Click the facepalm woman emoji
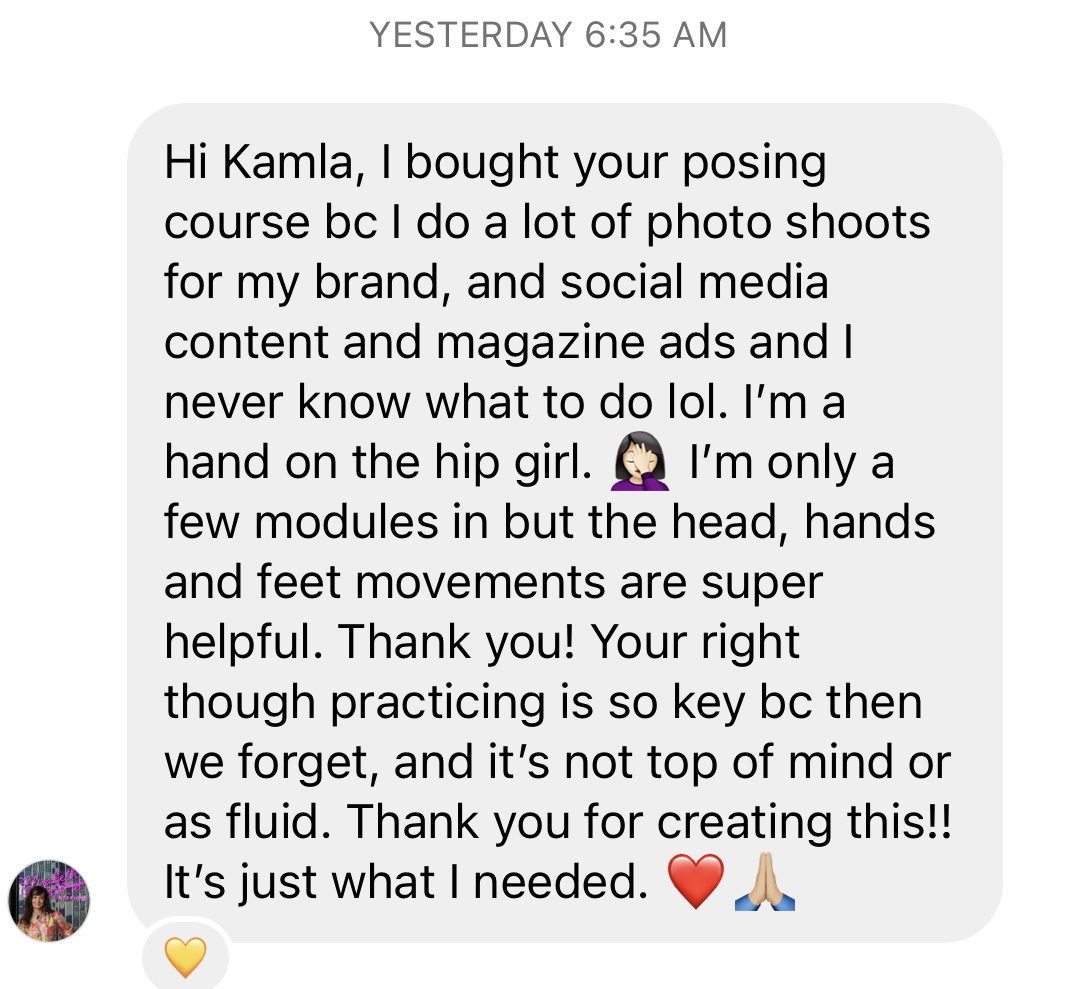Viewport: 1087px width, 989px height. [x=640, y=461]
